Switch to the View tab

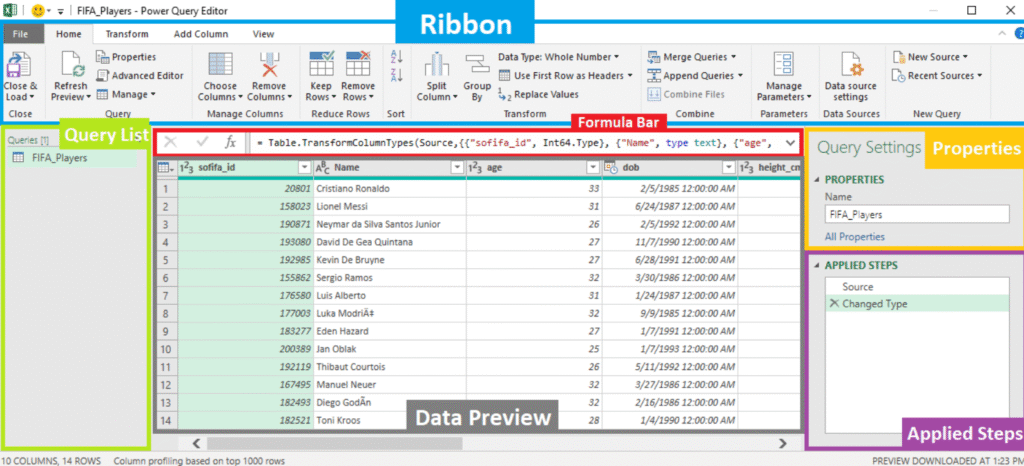pos(264,34)
